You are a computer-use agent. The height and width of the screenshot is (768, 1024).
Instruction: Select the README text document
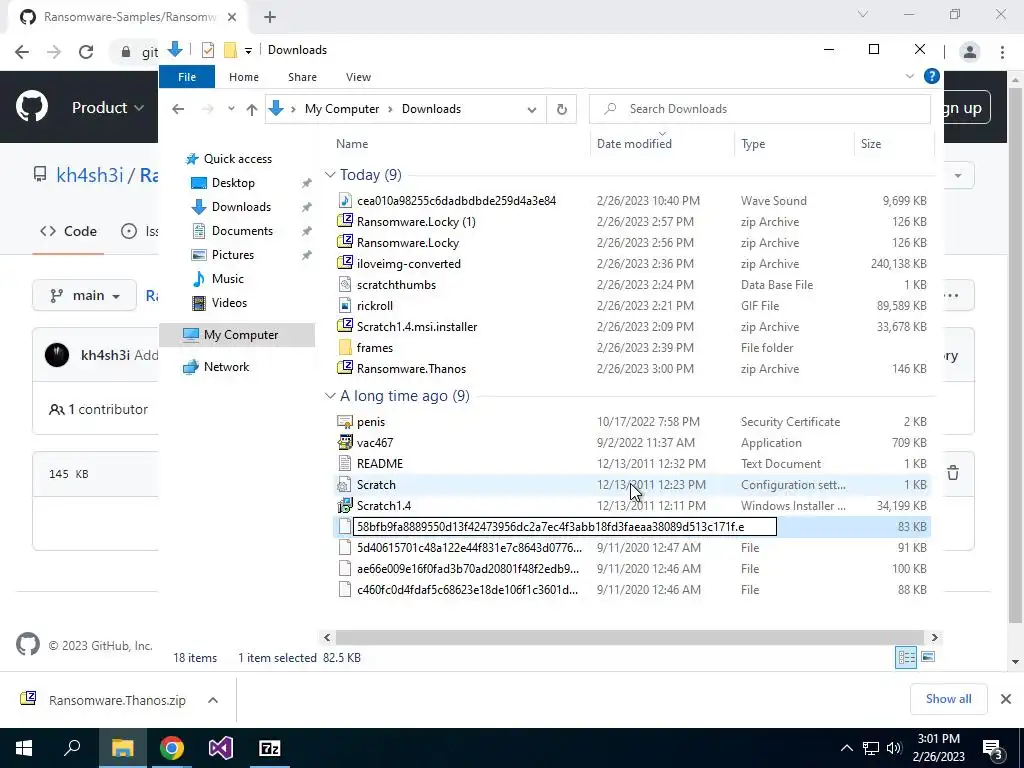(379, 464)
